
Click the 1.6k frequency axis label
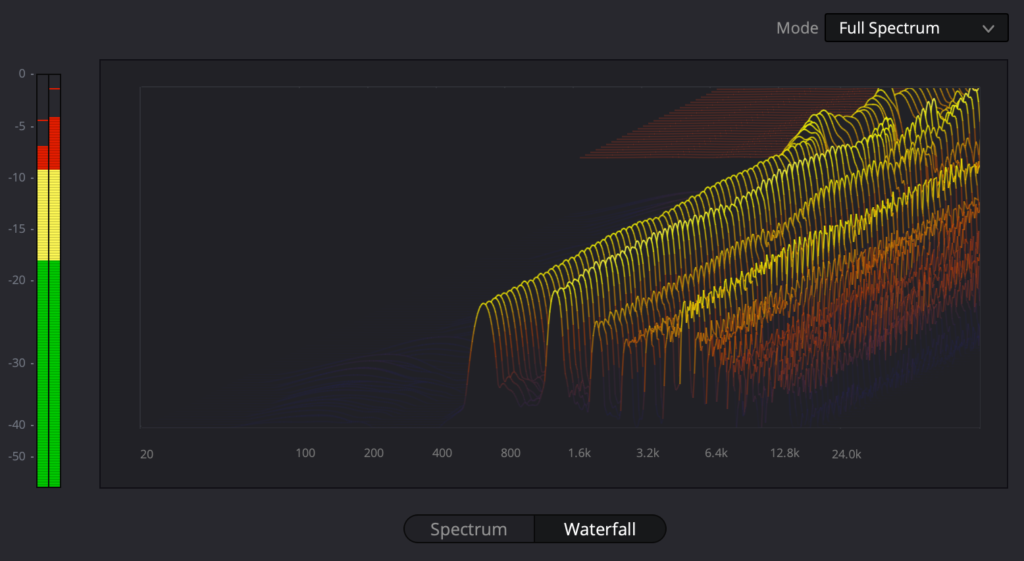click(x=579, y=453)
